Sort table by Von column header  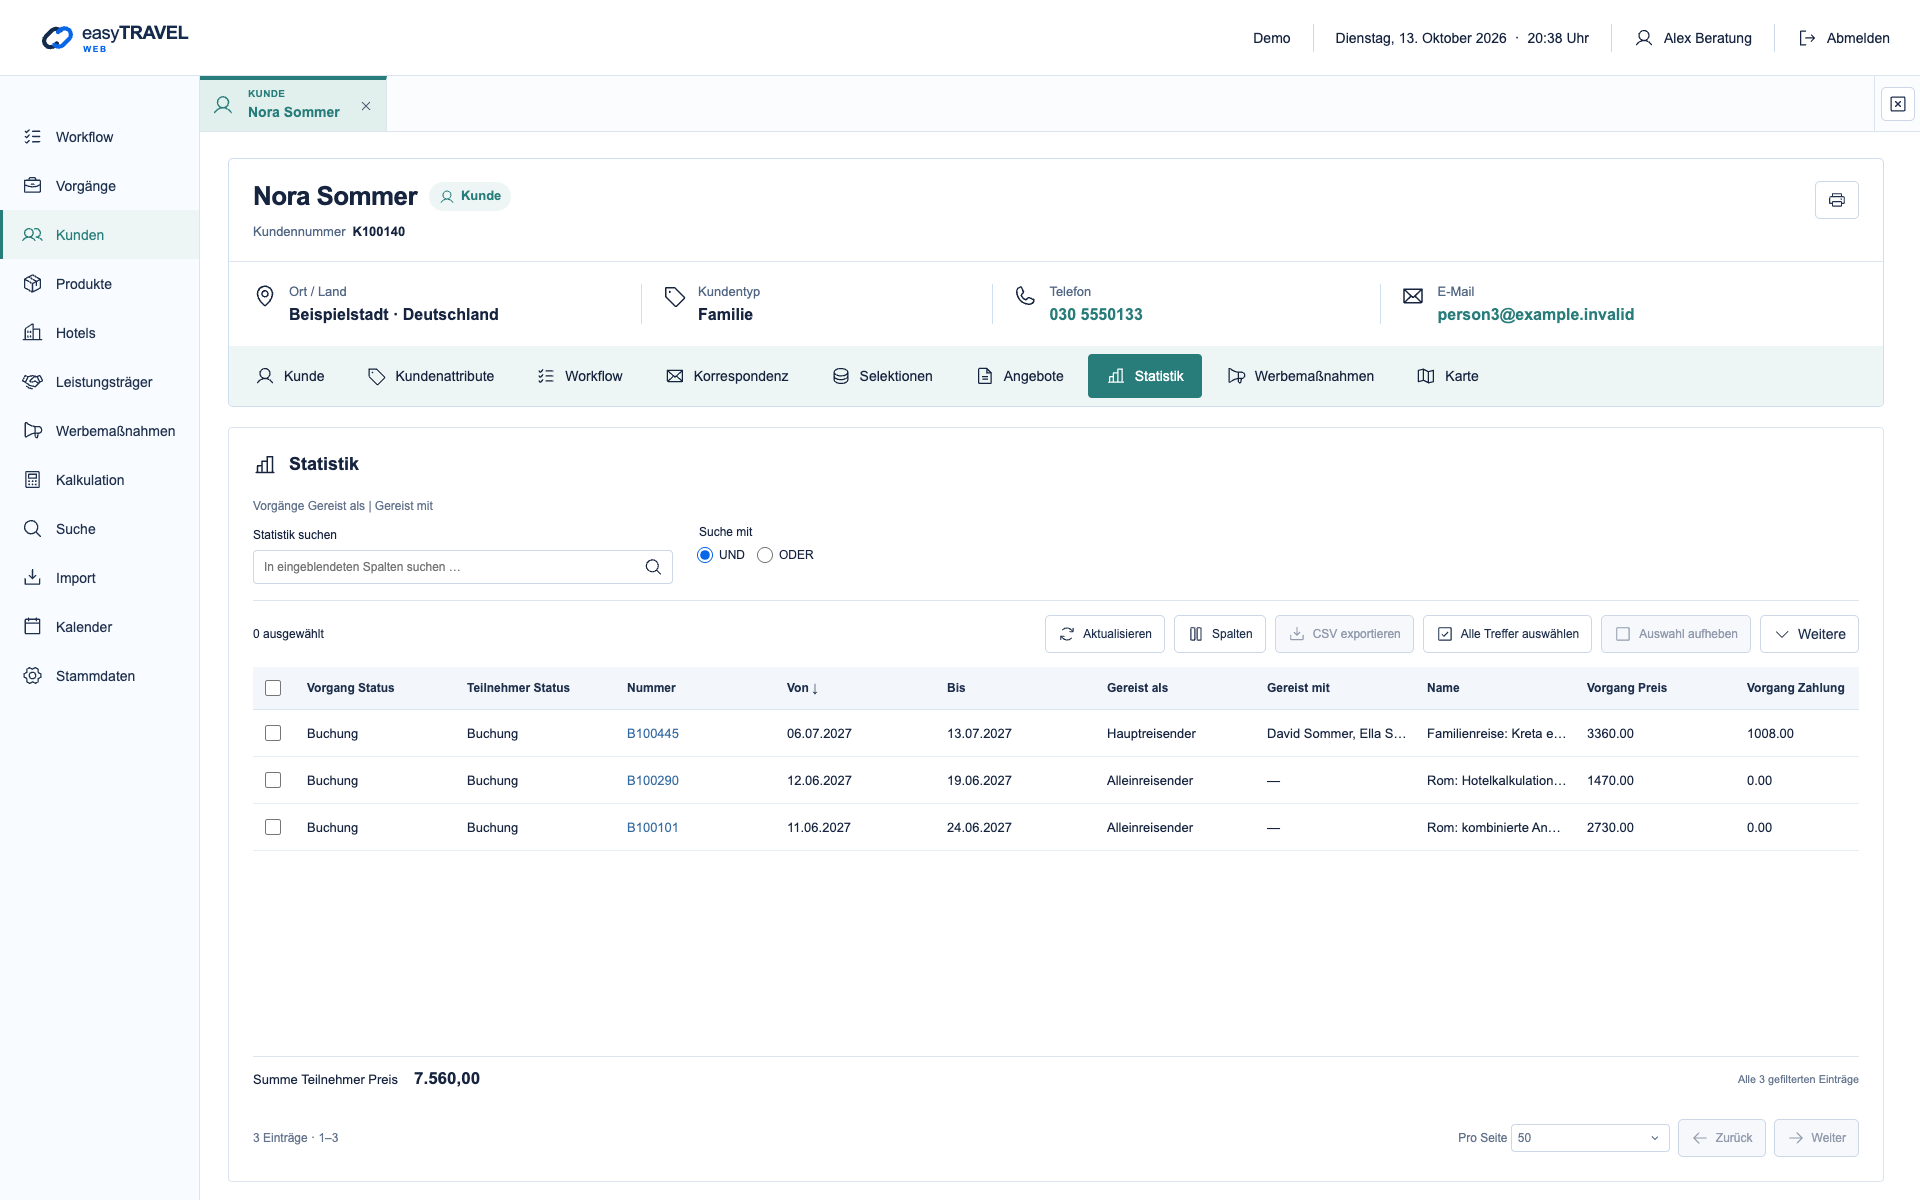pos(802,688)
